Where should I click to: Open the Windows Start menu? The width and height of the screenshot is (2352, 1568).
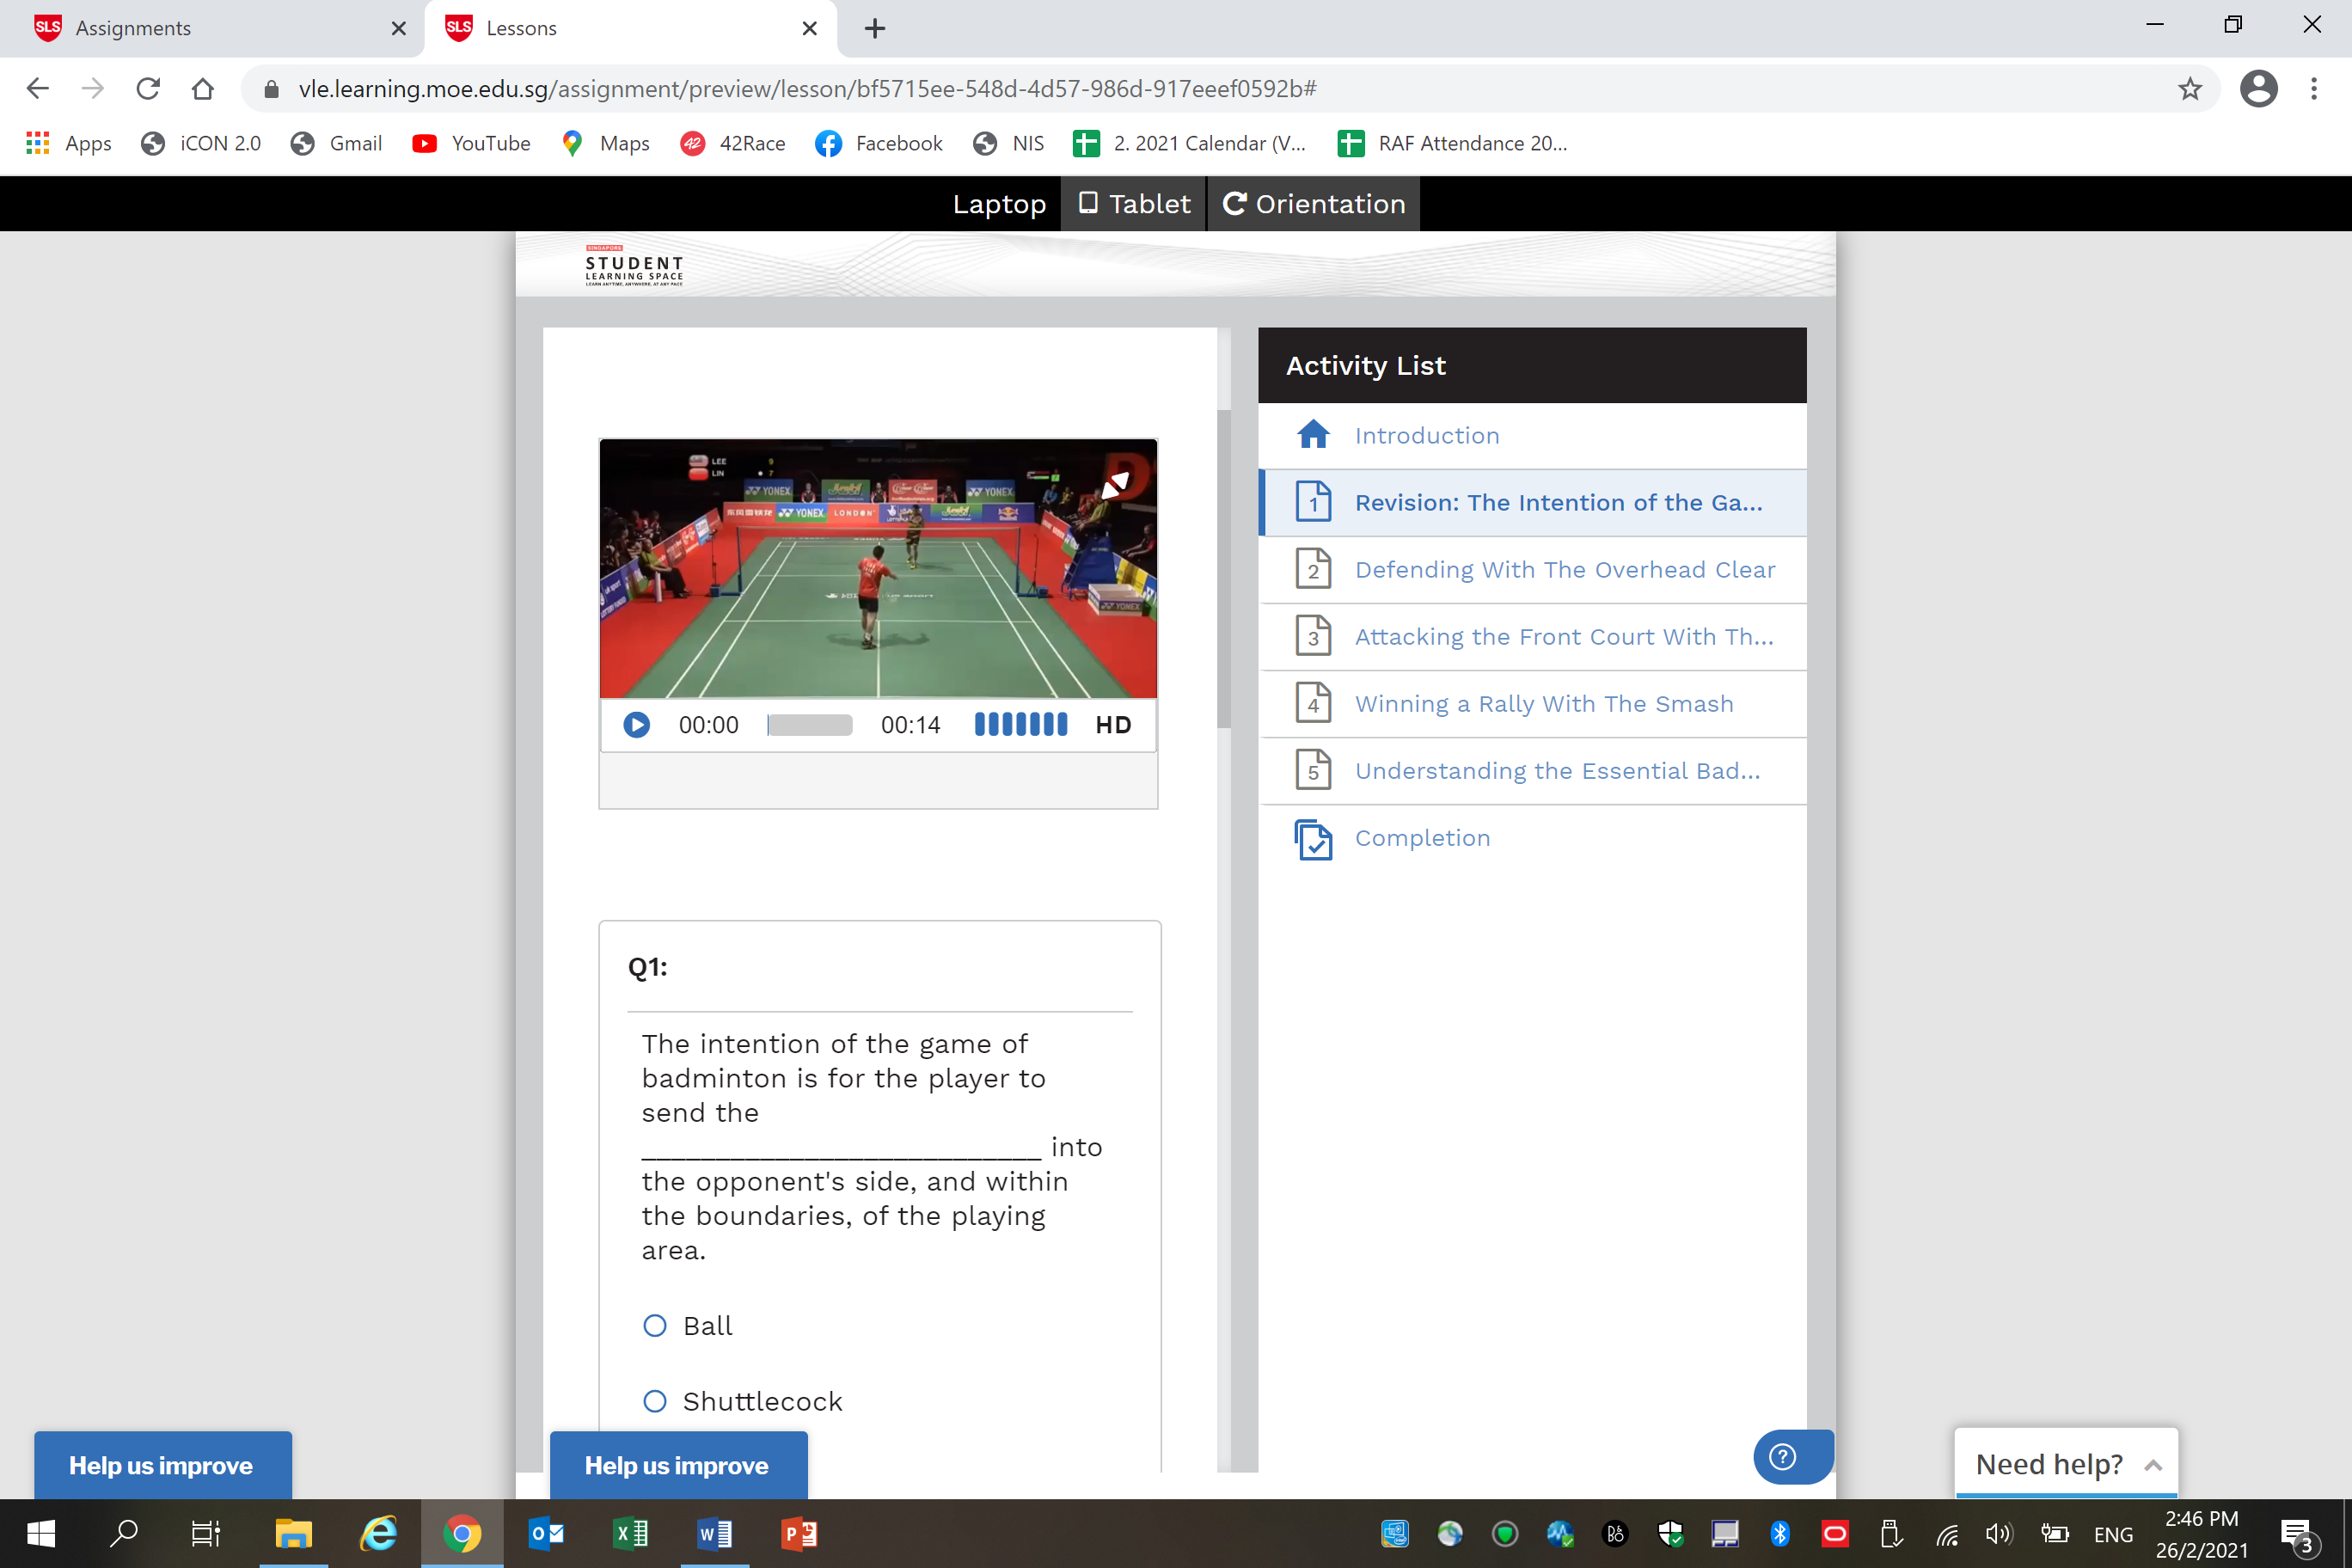41,1533
